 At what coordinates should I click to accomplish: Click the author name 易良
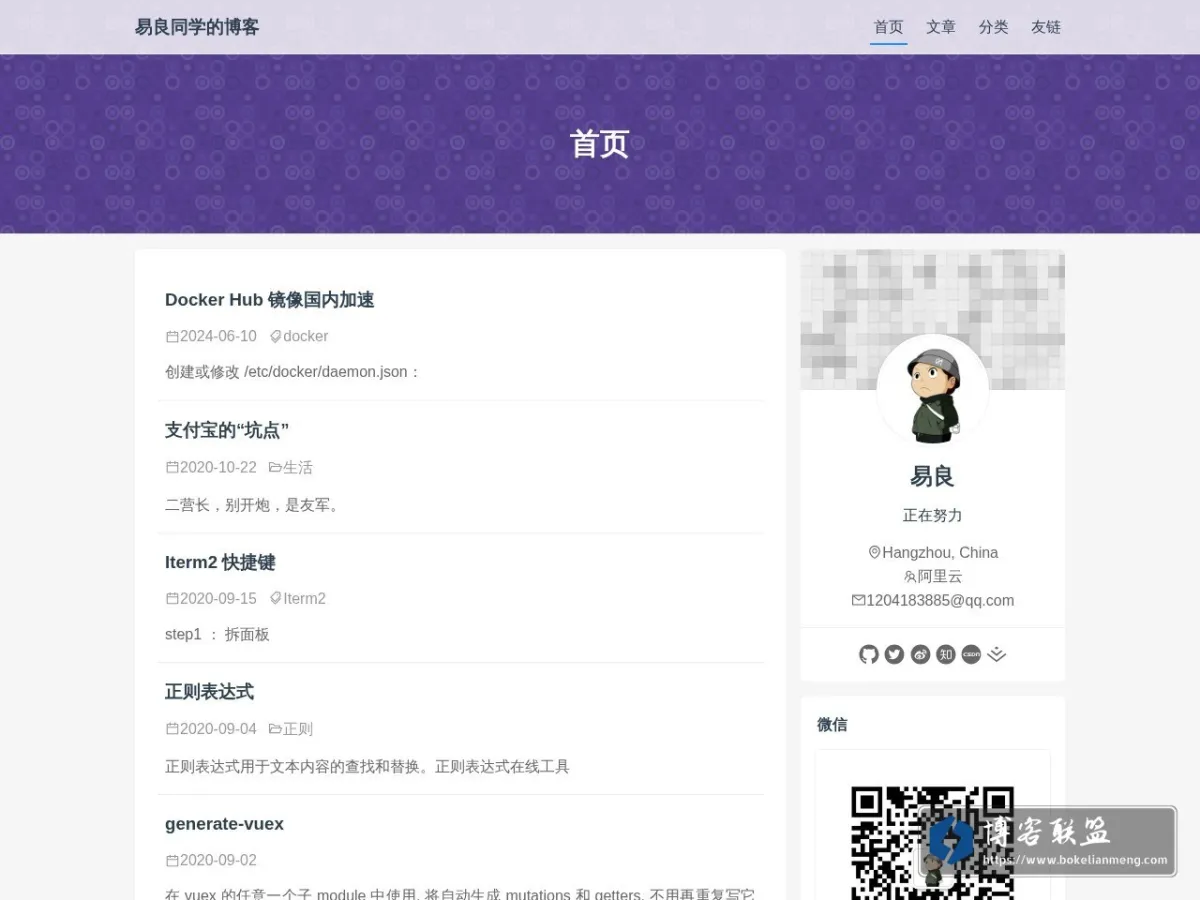tap(932, 476)
